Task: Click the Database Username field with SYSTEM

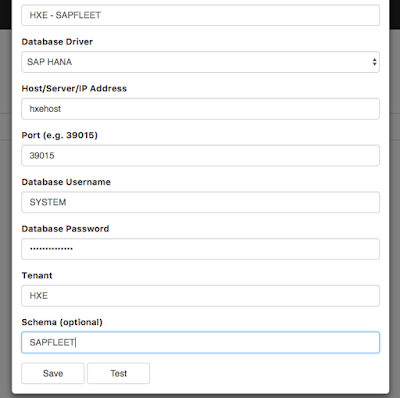Action: point(200,202)
